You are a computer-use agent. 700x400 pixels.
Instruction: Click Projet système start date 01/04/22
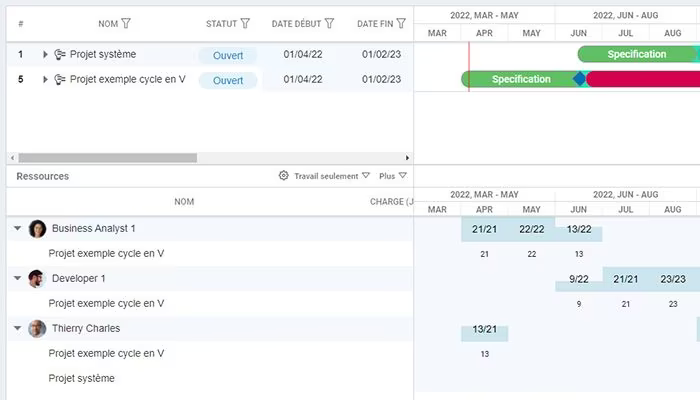point(303,54)
